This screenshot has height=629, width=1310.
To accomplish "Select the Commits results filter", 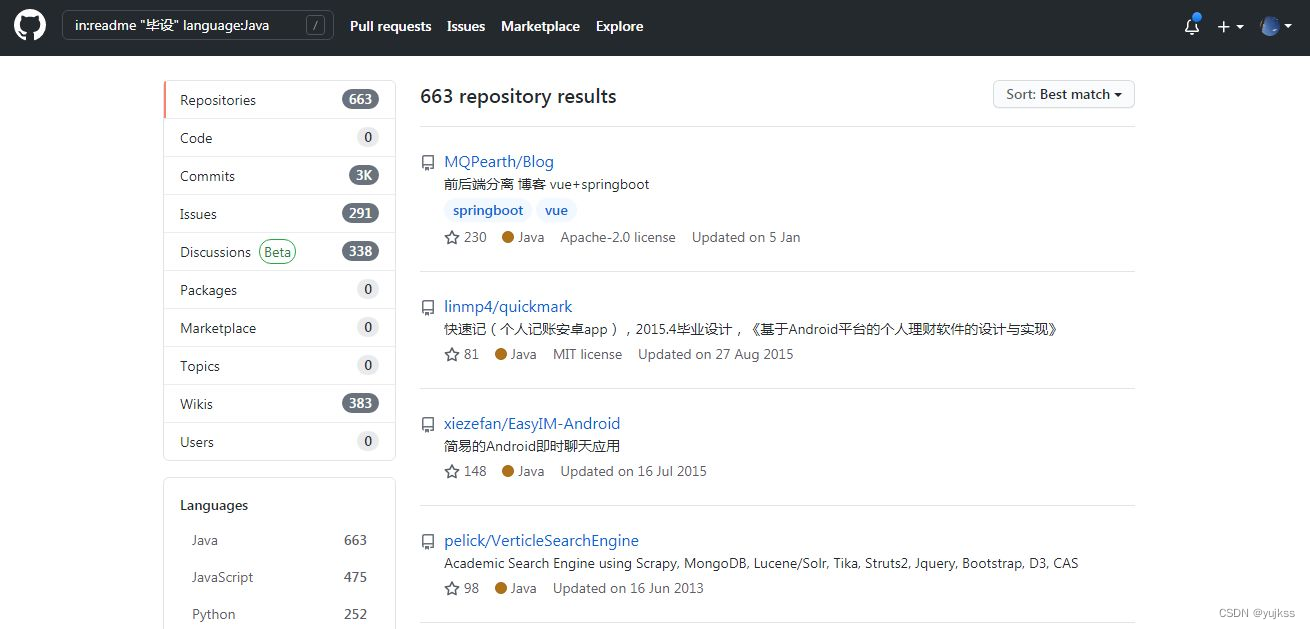I will click(x=279, y=176).
